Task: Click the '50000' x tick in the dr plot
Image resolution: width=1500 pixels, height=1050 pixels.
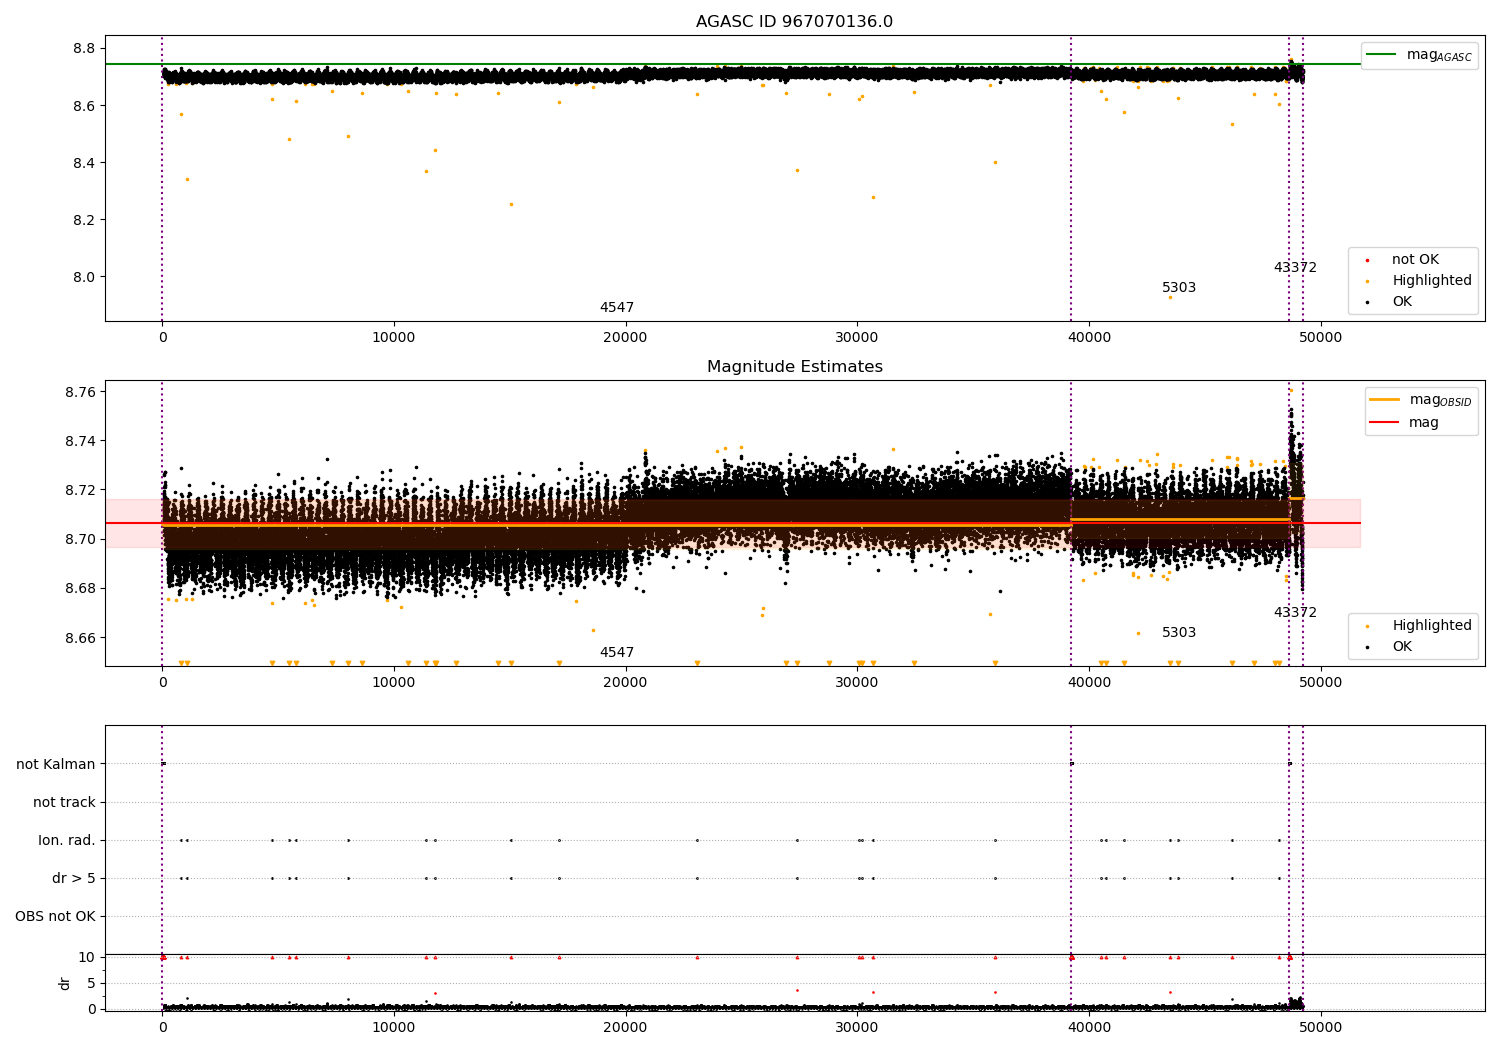Action: (1320, 1027)
